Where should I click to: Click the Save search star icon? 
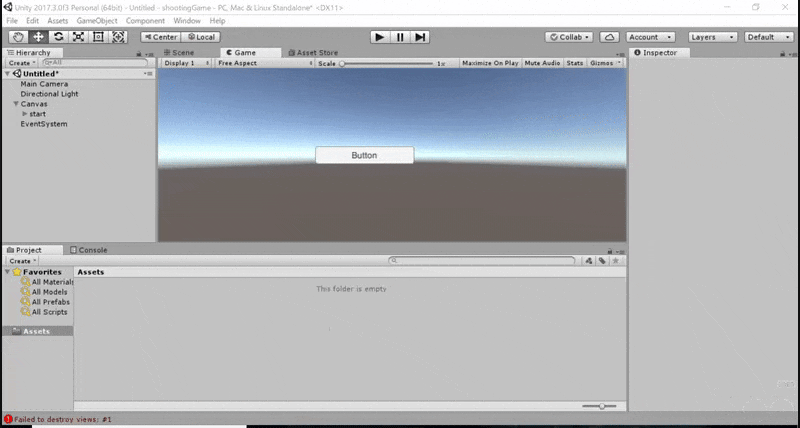[615, 261]
